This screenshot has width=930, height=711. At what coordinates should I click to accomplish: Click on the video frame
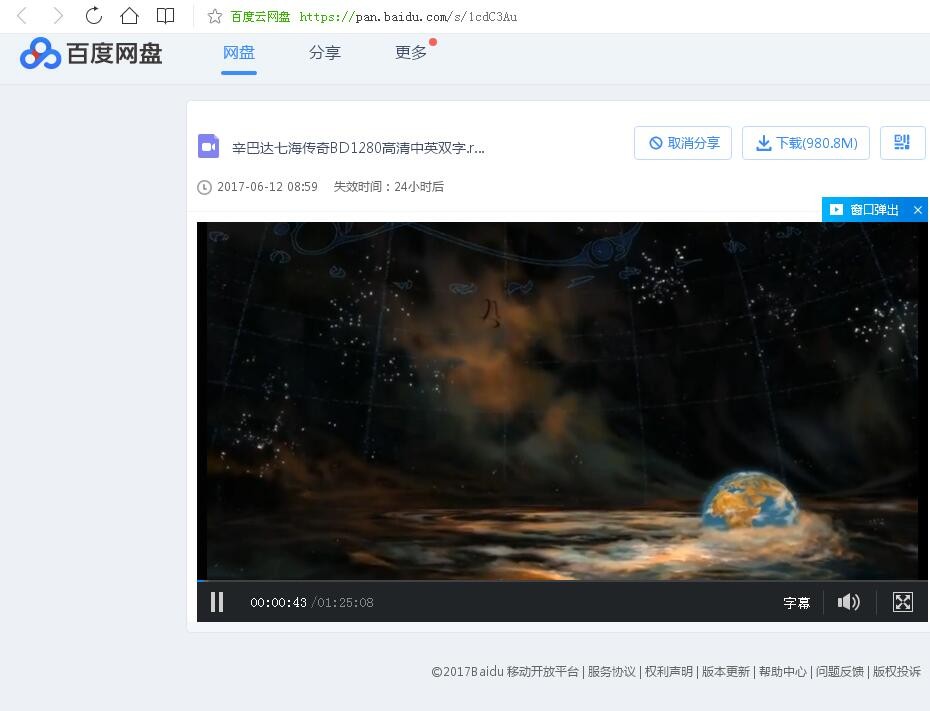click(x=562, y=401)
